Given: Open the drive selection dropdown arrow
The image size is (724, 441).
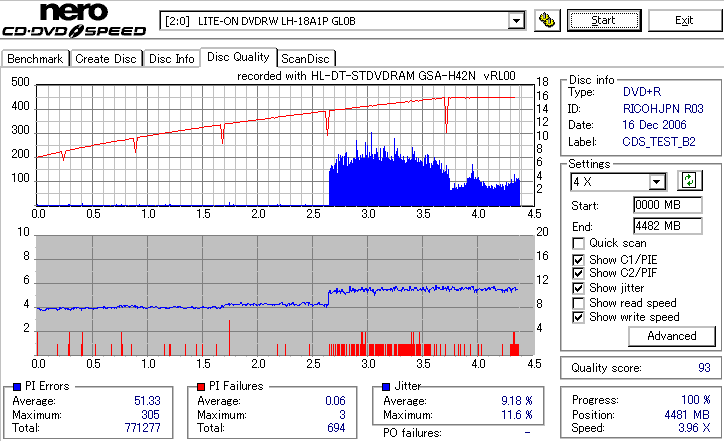Looking at the screenshot, I should pos(516,21).
